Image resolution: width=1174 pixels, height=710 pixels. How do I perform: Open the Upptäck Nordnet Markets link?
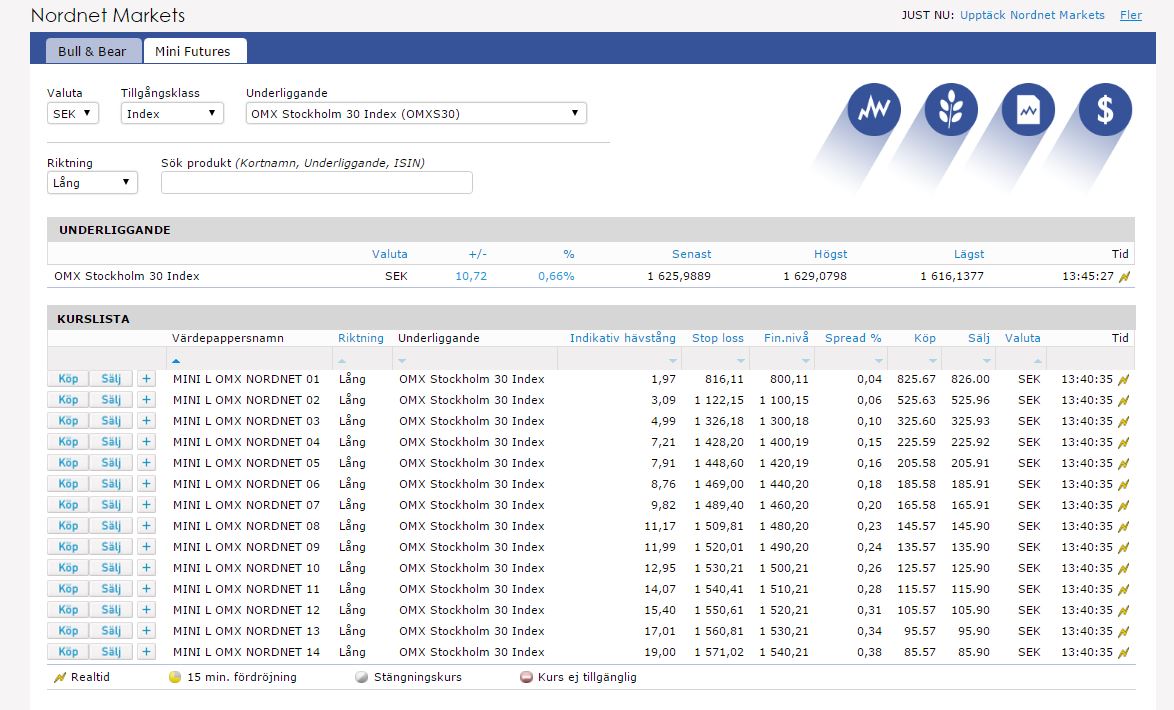1032,15
